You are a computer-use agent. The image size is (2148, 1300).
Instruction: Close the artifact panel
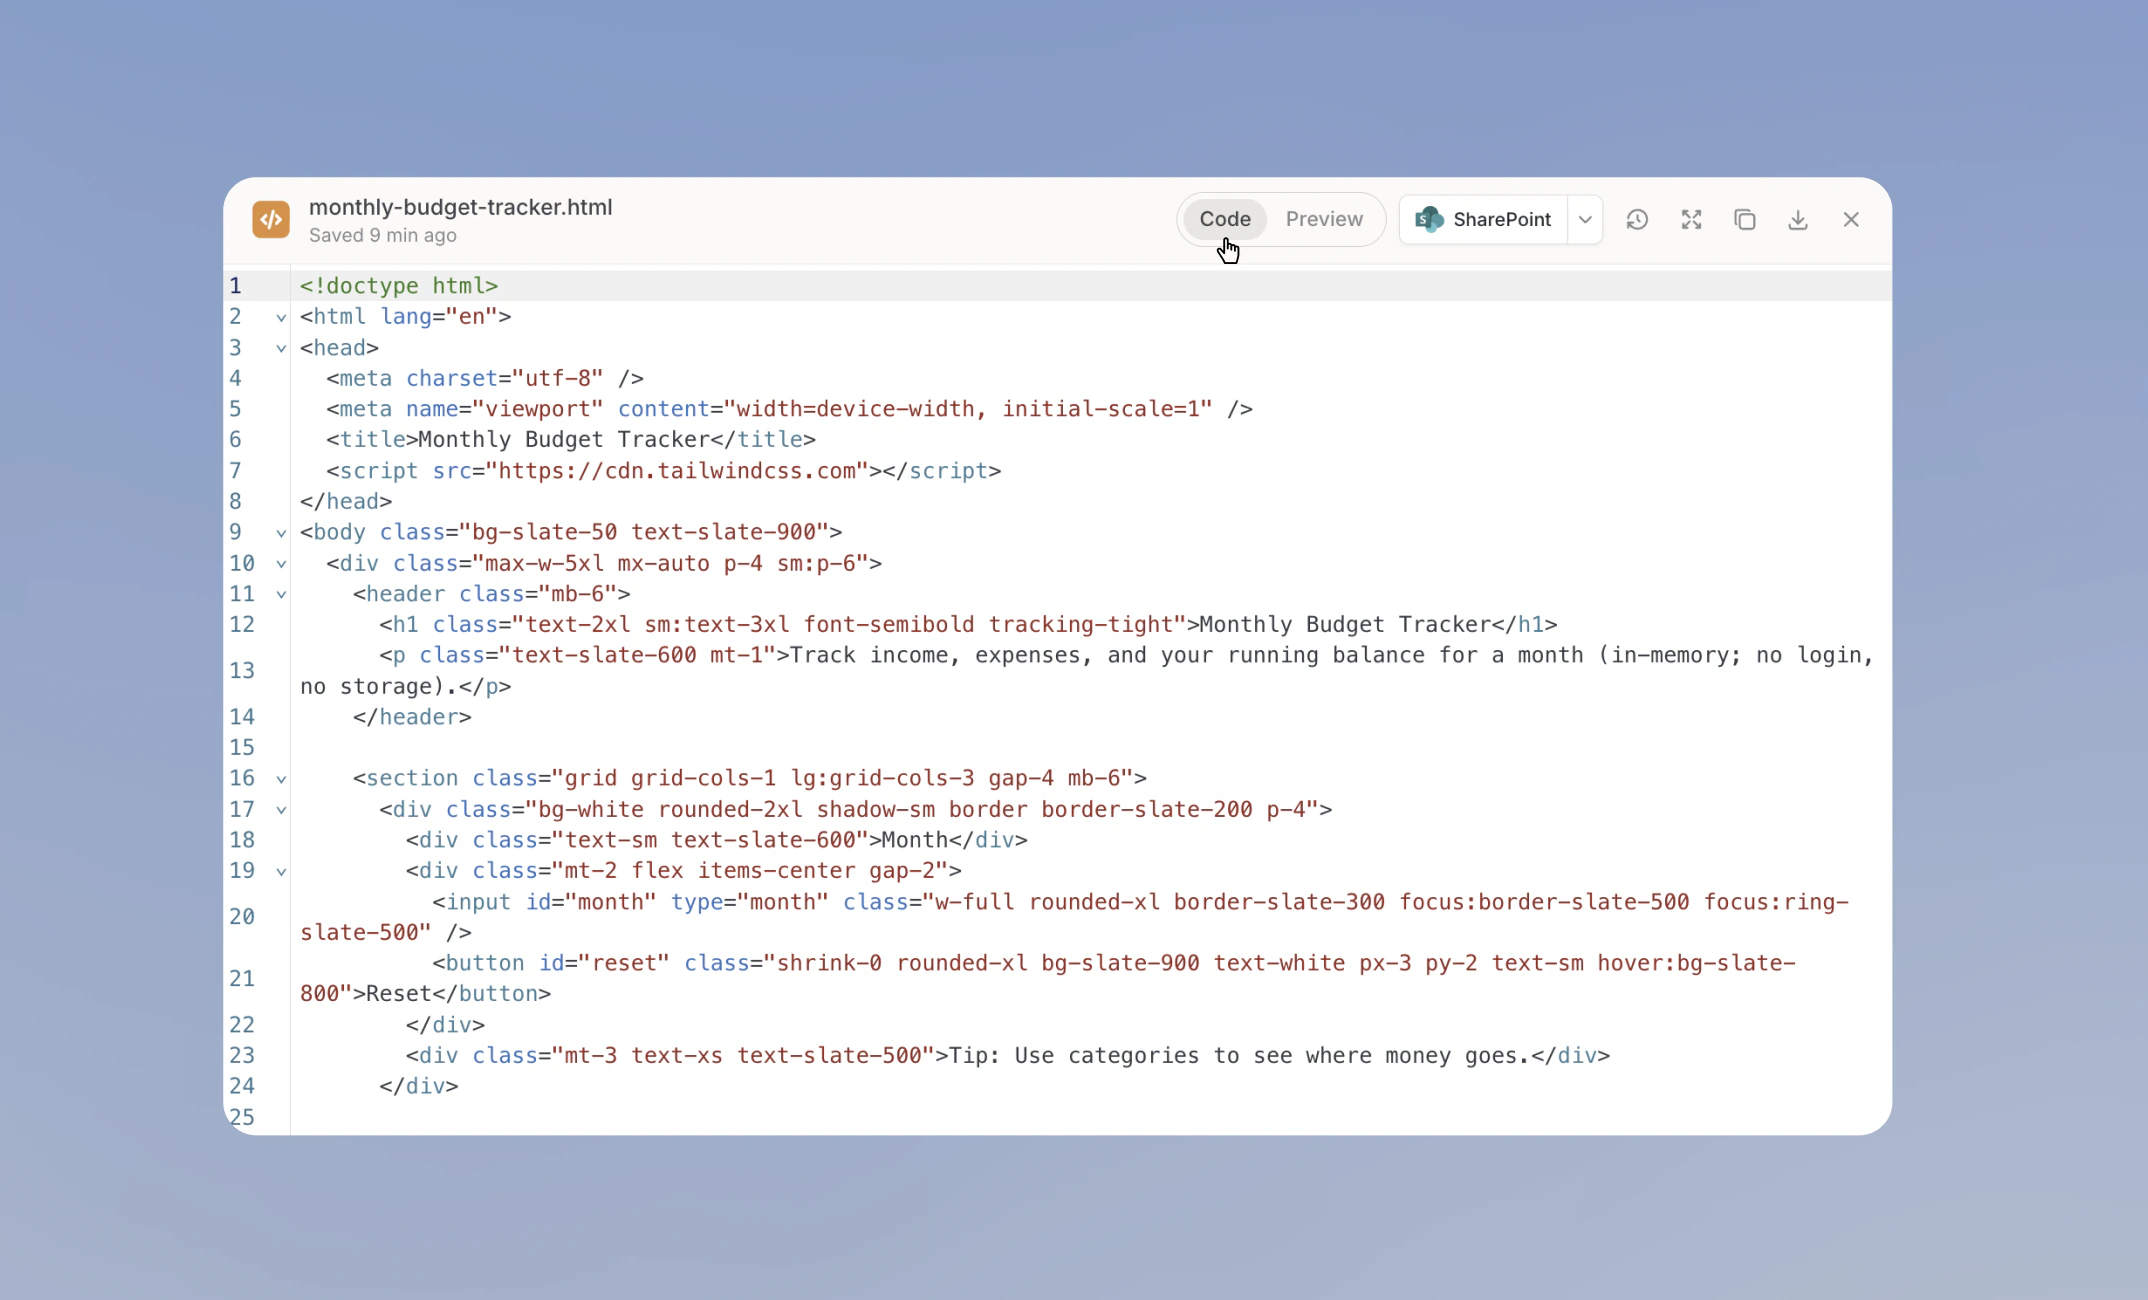[1851, 220]
